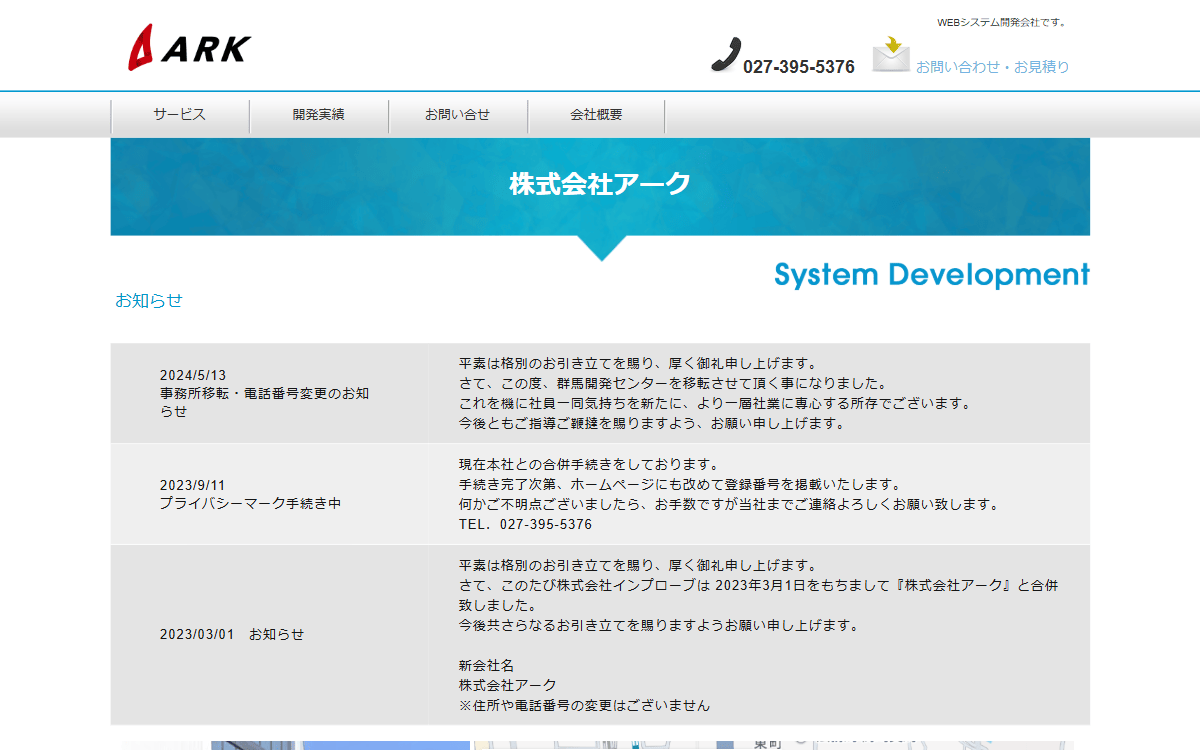Open the お問い合せ menu item

(x=458, y=115)
